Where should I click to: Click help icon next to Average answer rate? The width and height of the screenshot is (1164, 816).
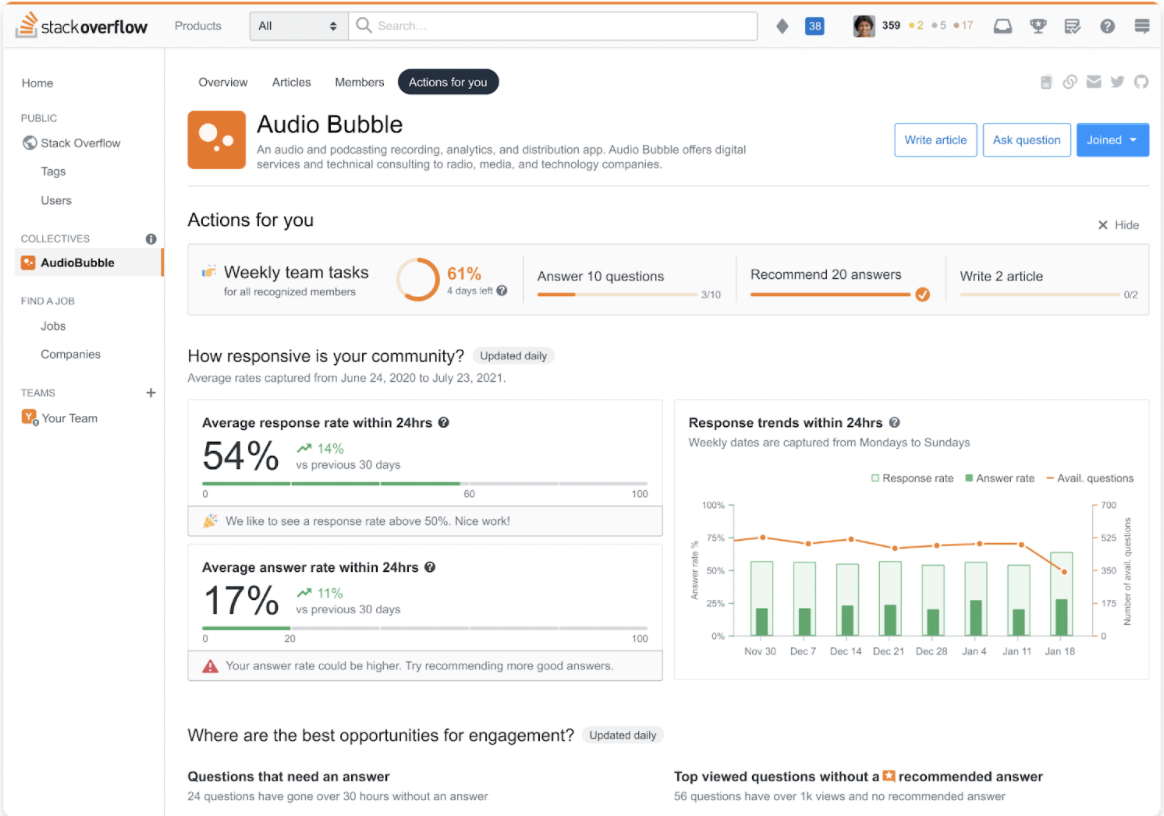coord(430,567)
